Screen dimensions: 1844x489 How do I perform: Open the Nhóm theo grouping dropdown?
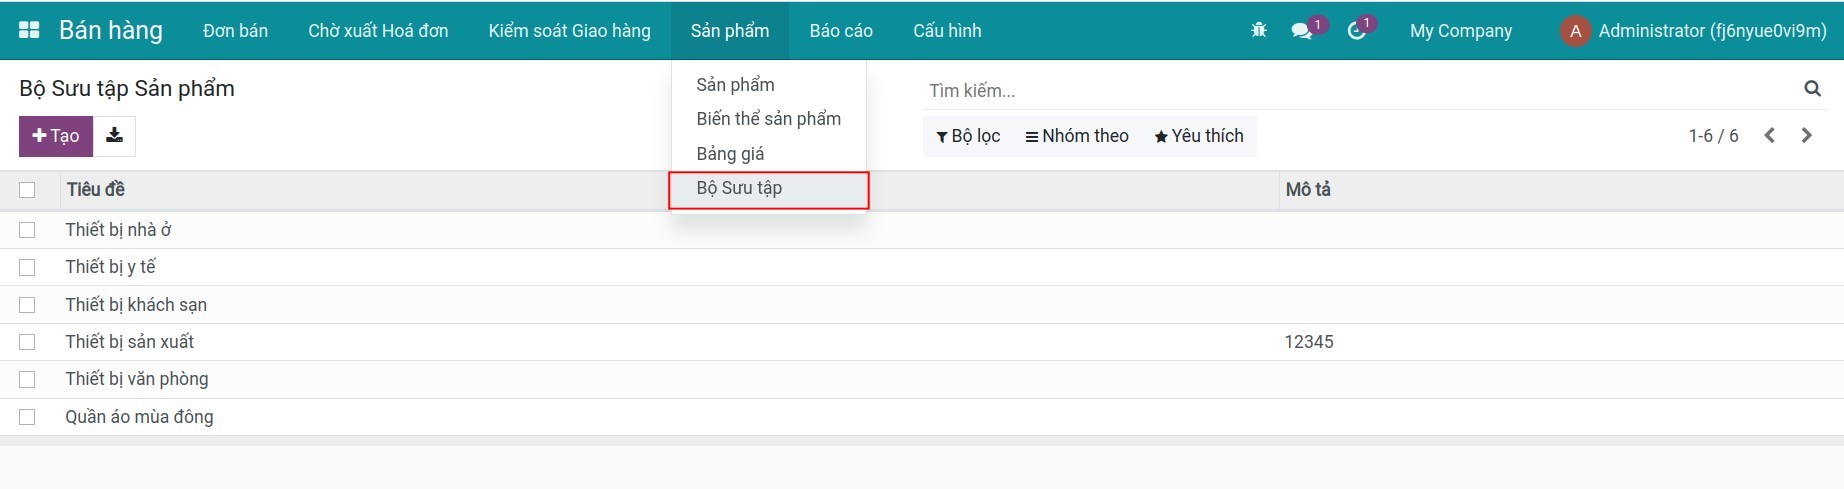coord(1077,136)
